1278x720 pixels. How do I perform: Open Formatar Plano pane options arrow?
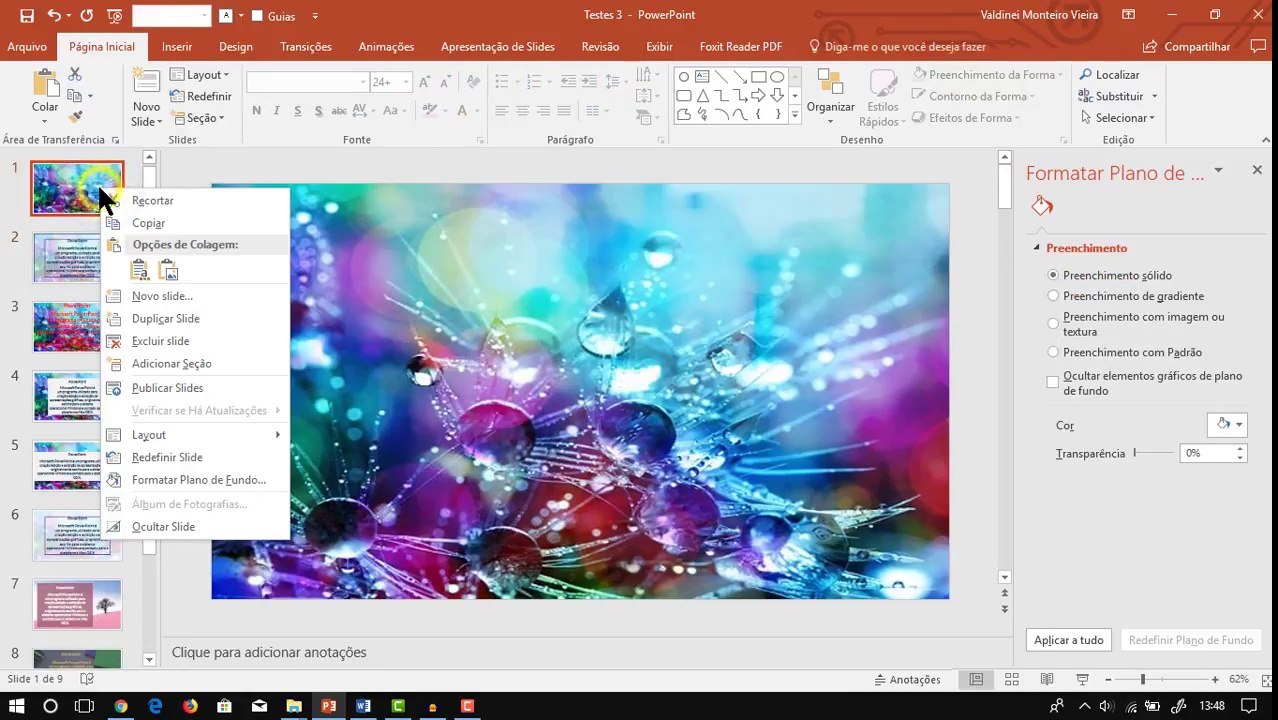1218,172
